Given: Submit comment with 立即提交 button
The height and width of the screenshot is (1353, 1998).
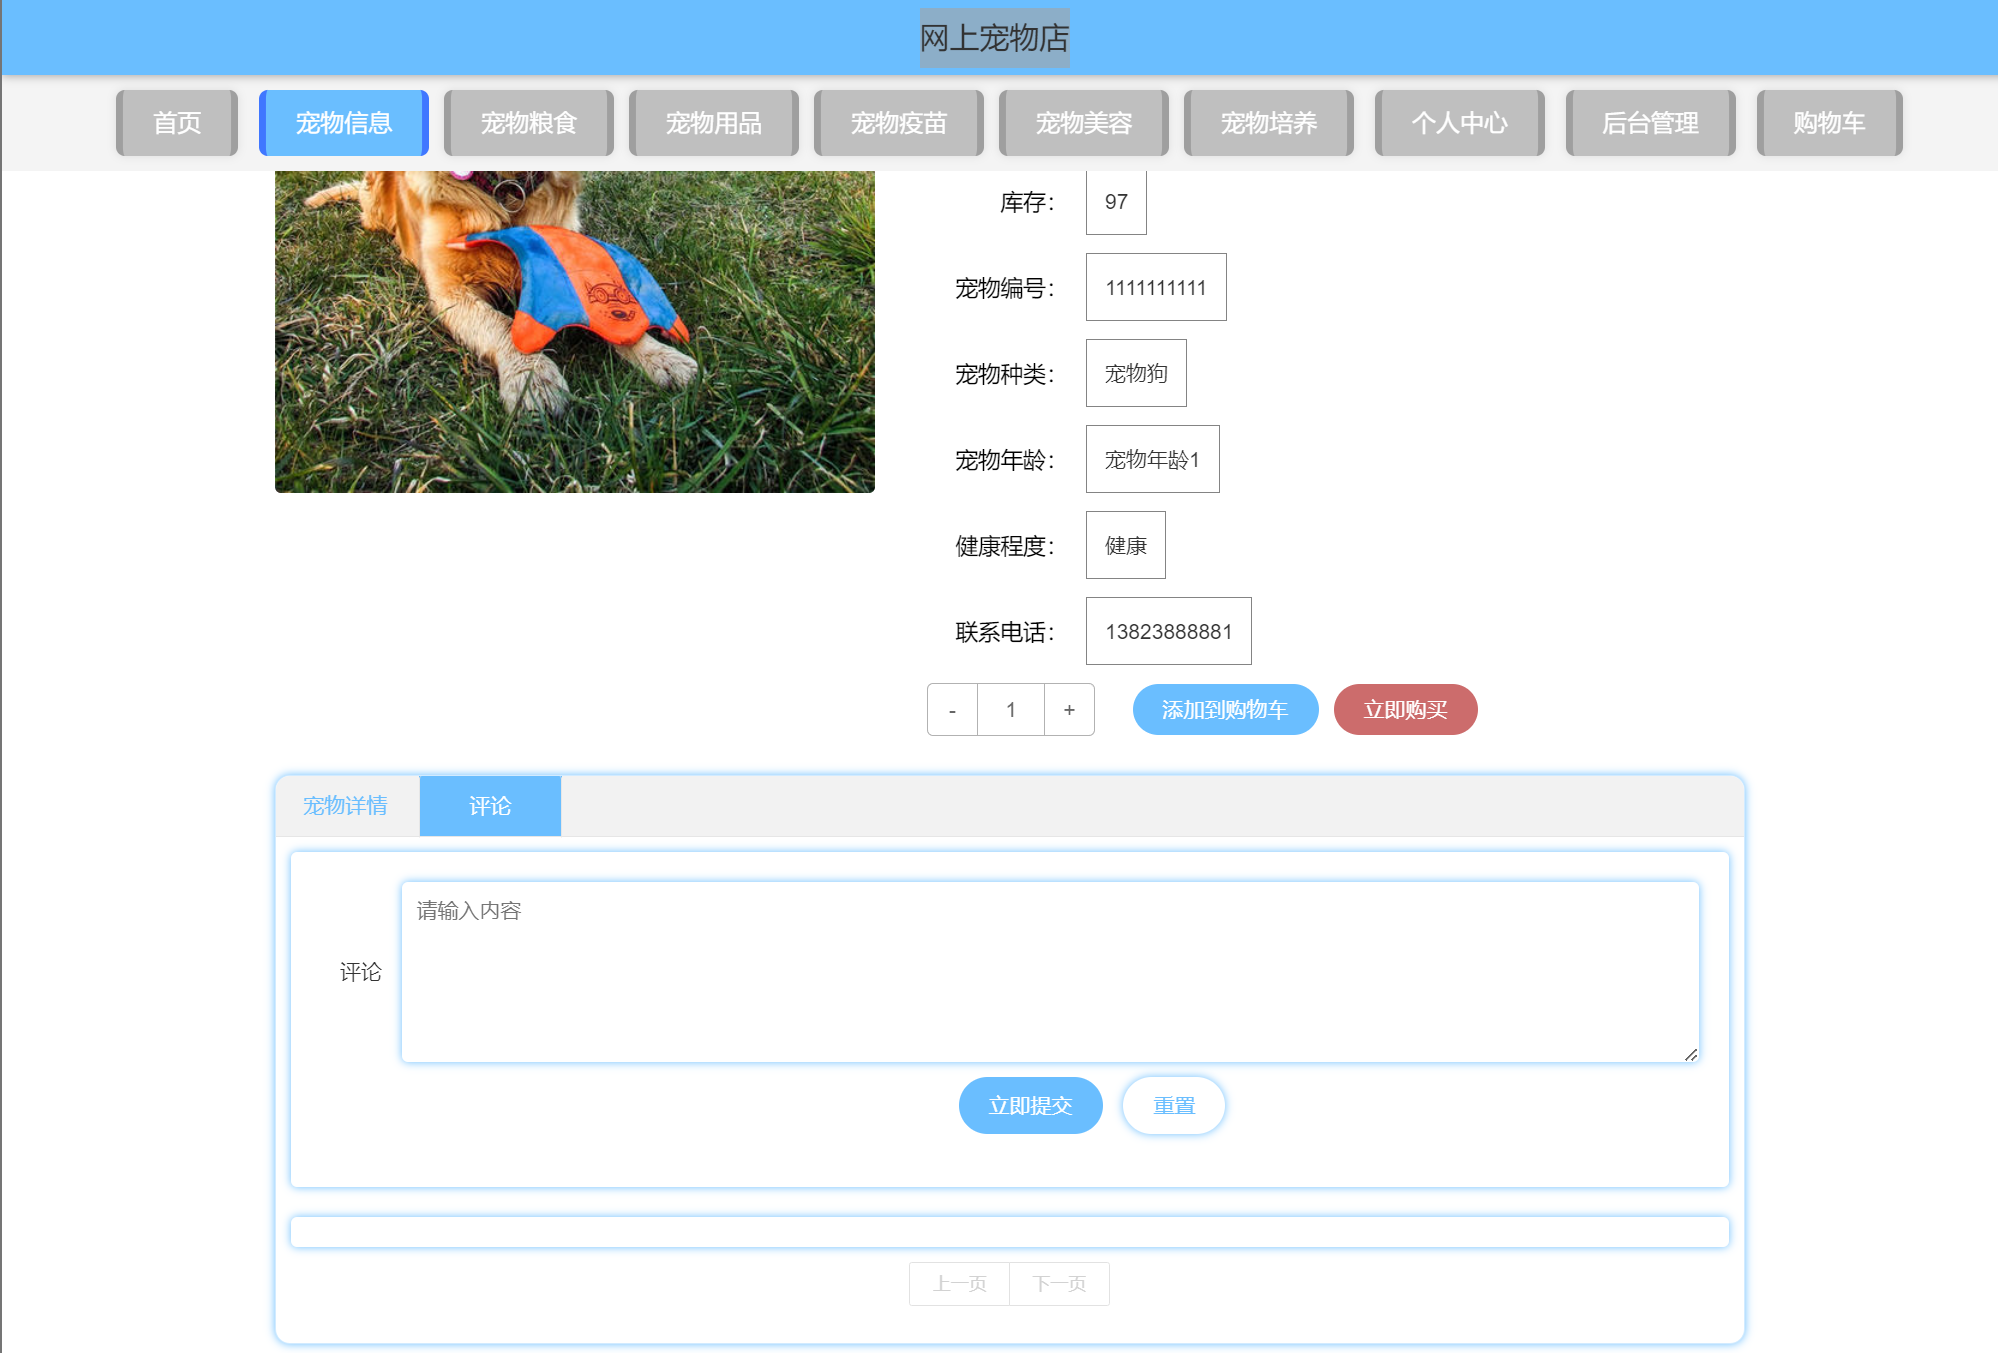Looking at the screenshot, I should click(1030, 1106).
